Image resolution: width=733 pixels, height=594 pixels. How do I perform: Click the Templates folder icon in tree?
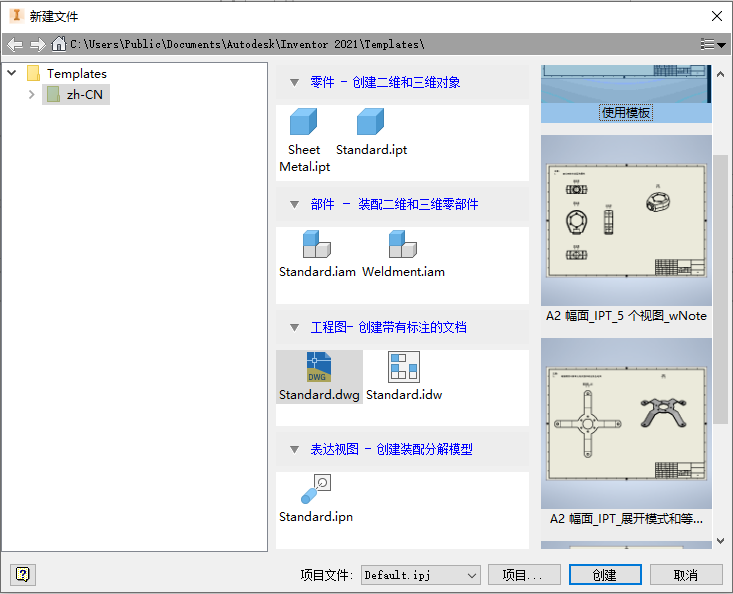tap(33, 73)
